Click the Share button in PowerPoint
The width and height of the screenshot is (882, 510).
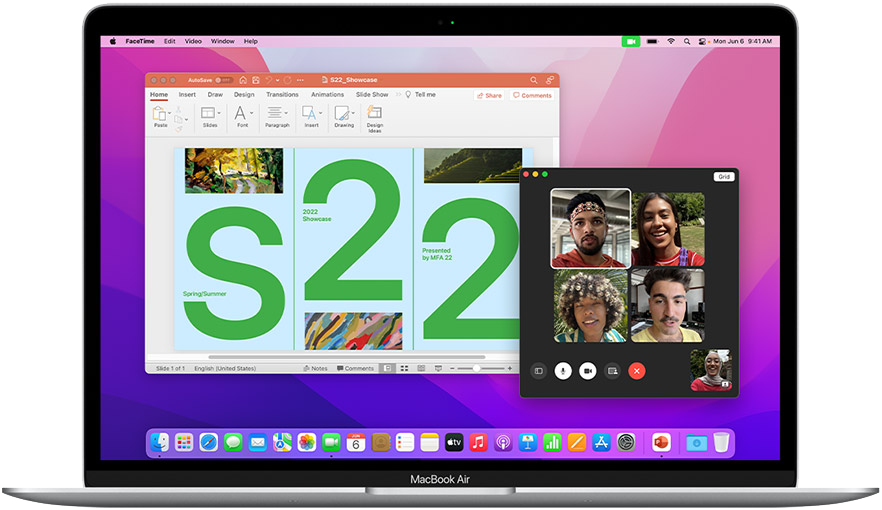point(489,96)
